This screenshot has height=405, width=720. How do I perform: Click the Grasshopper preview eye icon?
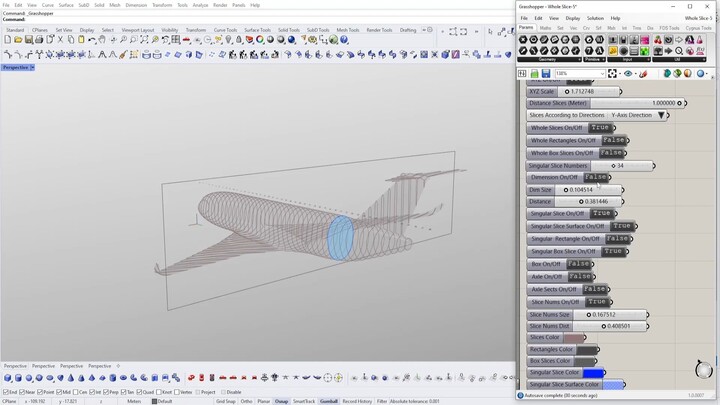[630, 73]
